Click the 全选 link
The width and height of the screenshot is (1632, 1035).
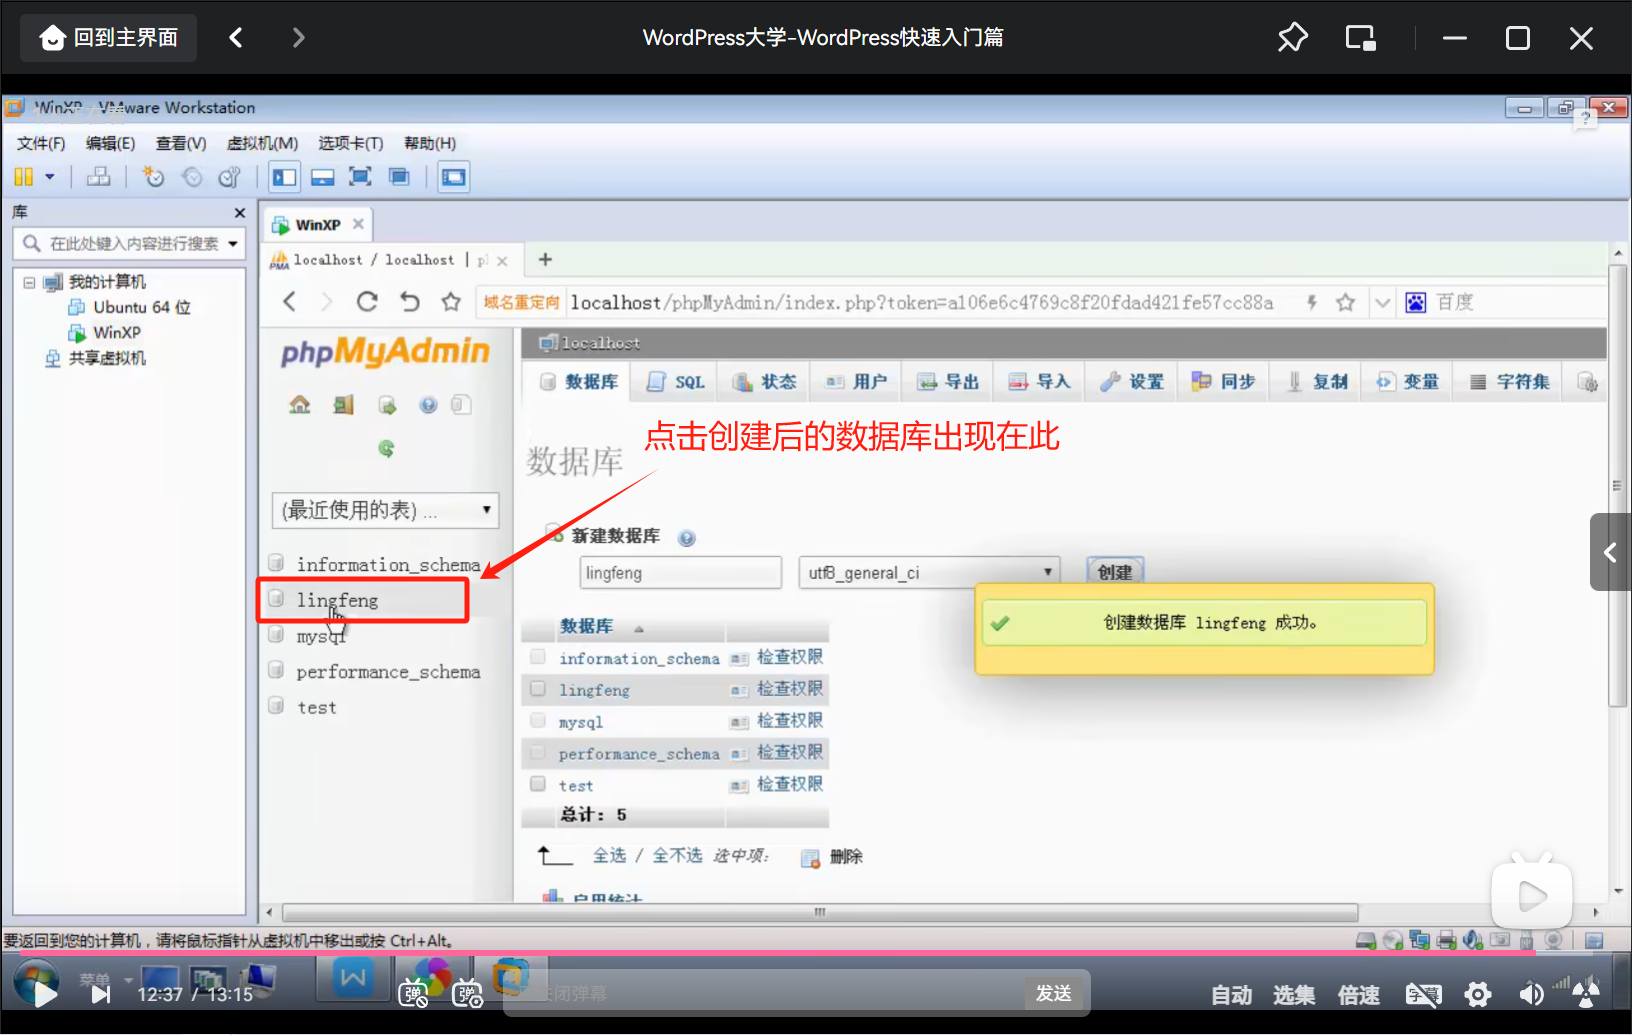609,856
